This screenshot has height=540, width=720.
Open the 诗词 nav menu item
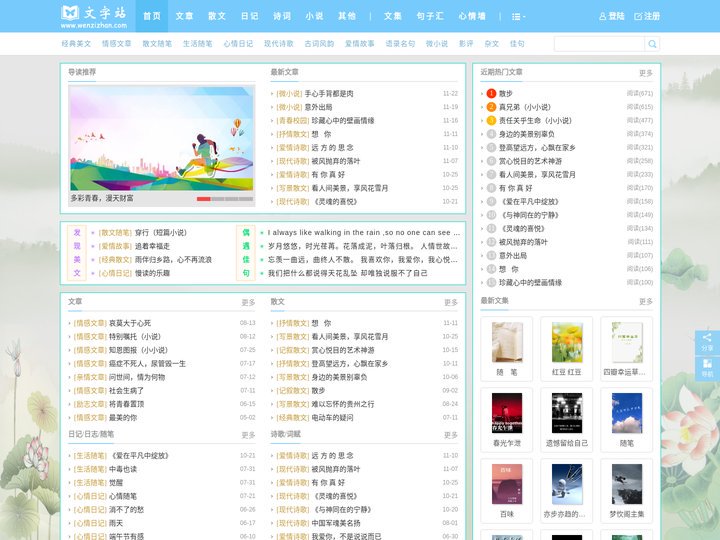tap(282, 16)
